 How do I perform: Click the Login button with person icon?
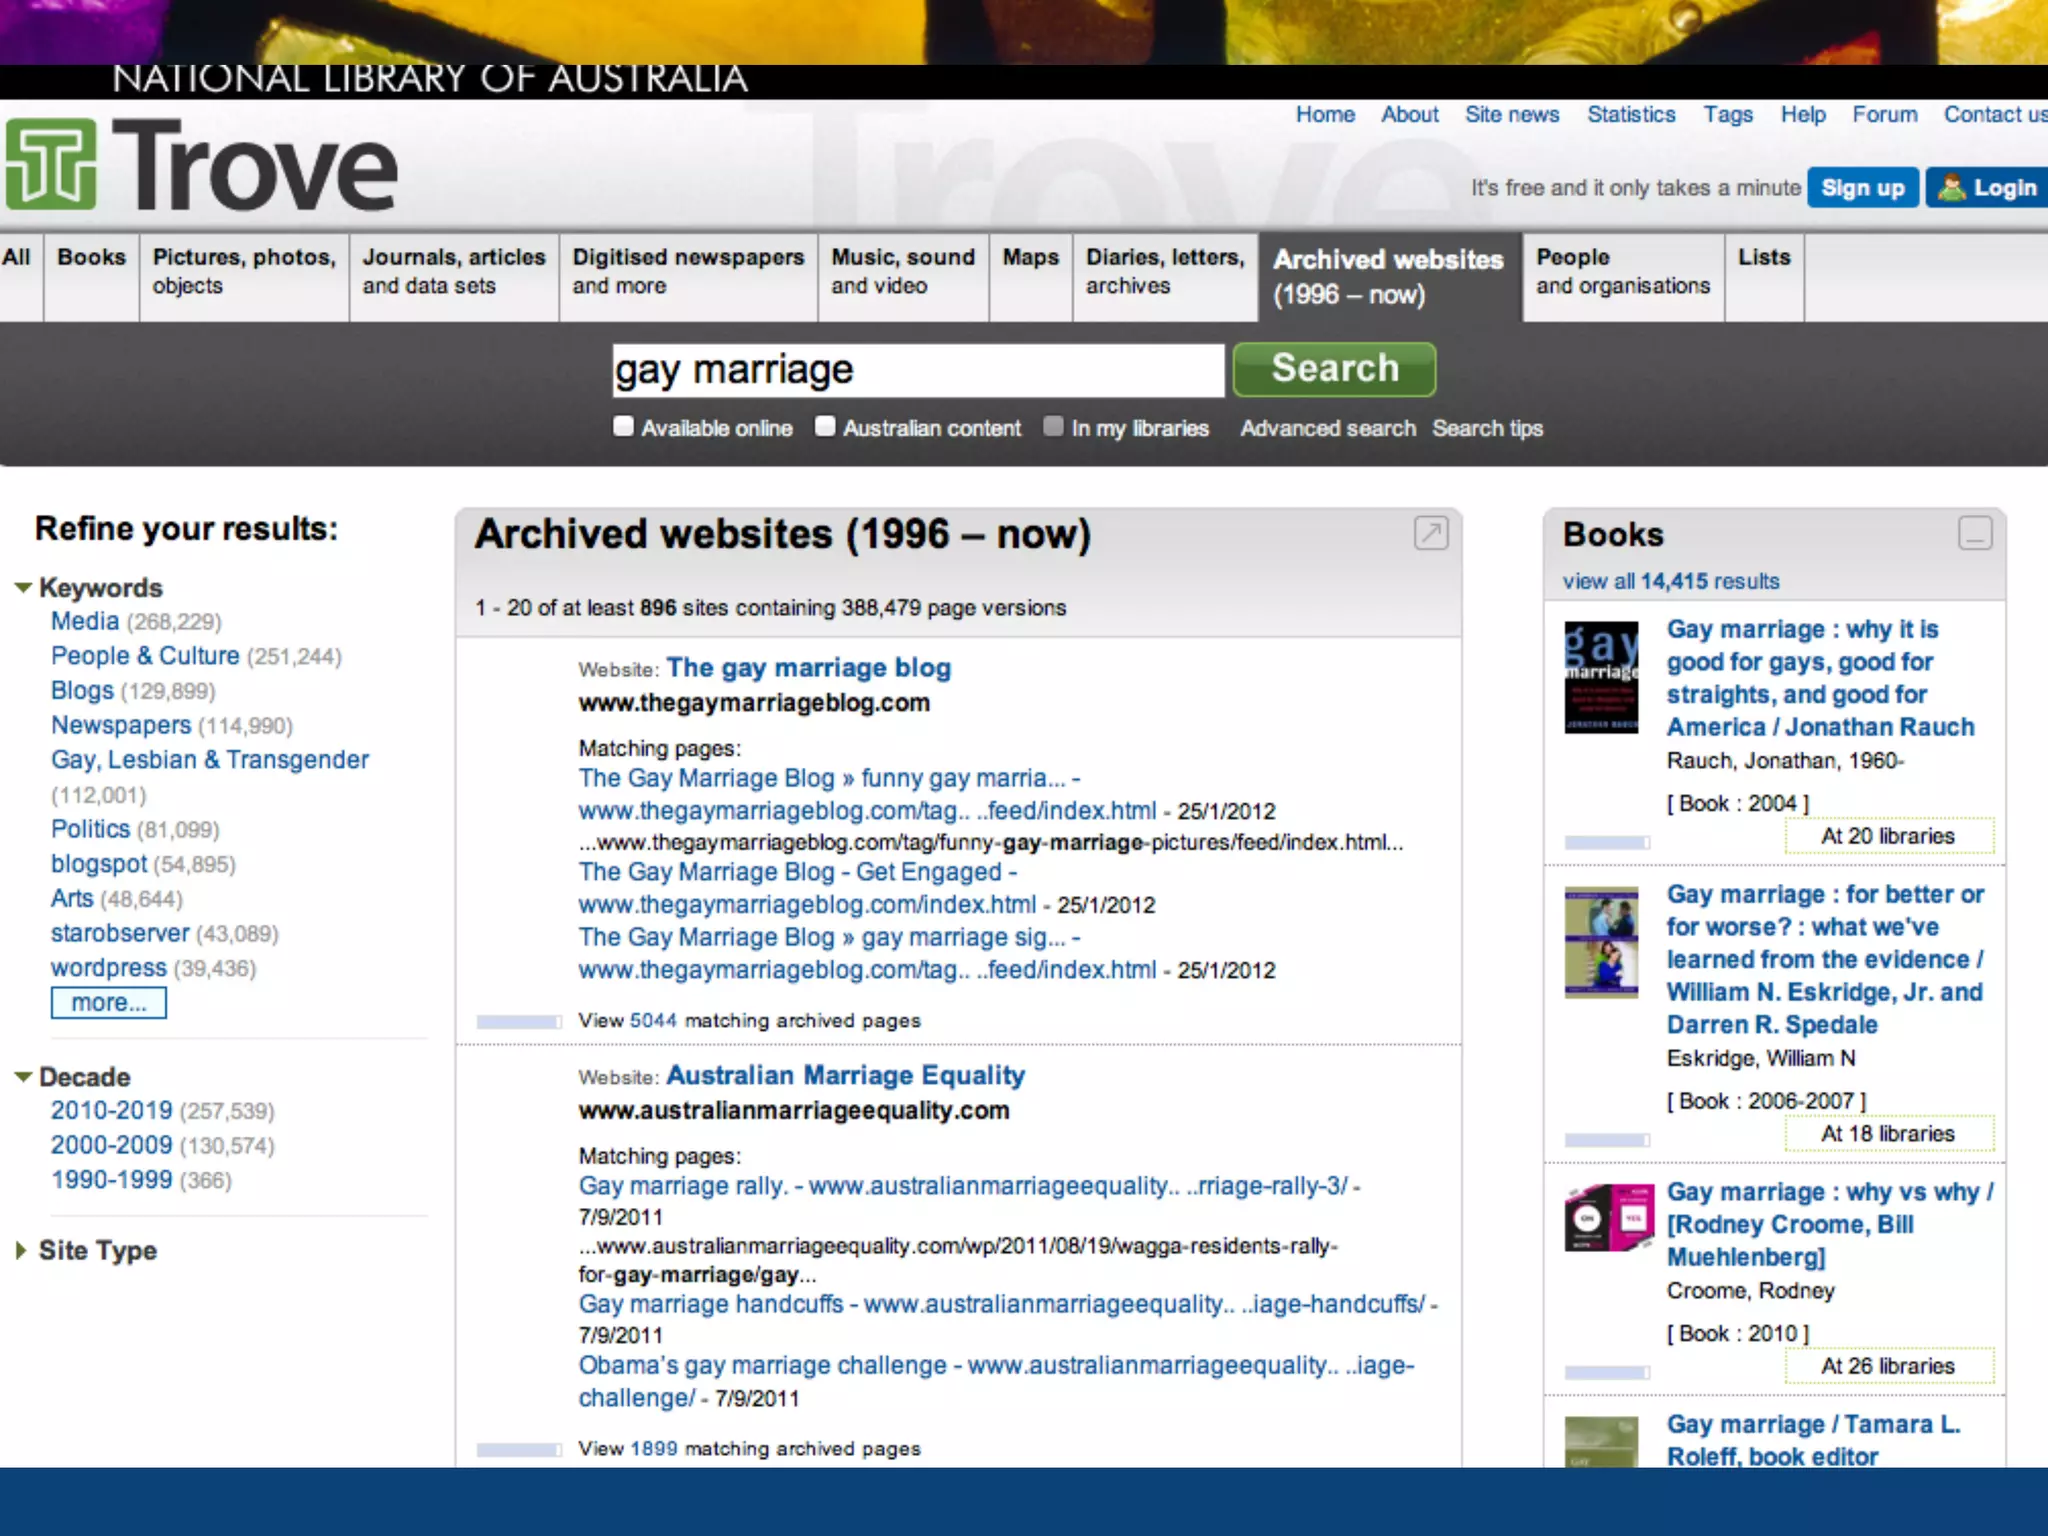coord(1987,188)
